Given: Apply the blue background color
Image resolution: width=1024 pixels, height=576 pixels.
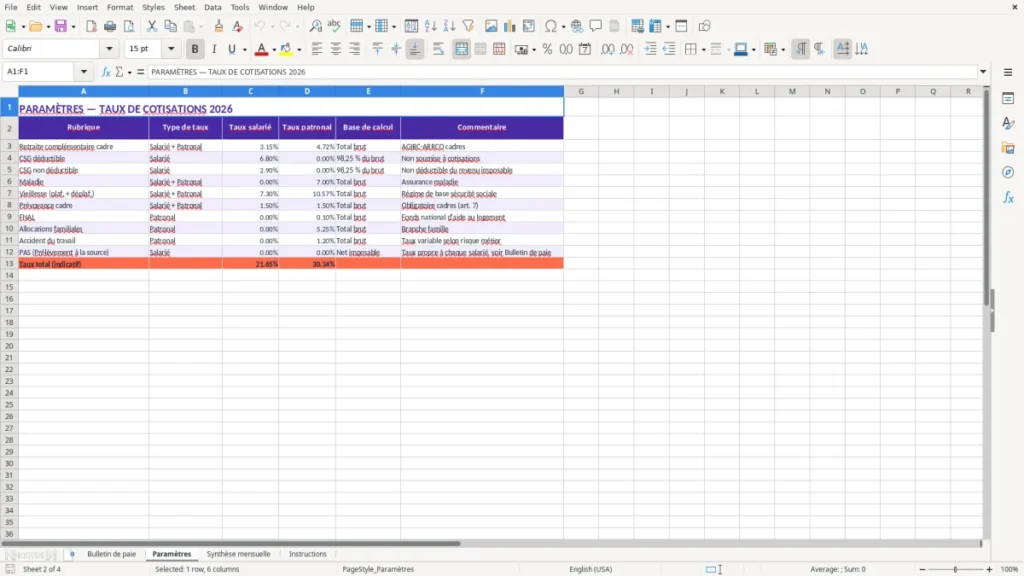Looking at the screenshot, I should tap(741, 49).
